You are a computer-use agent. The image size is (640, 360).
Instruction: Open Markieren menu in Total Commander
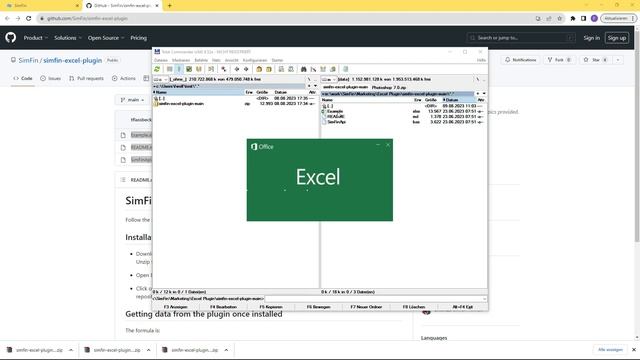point(181,60)
